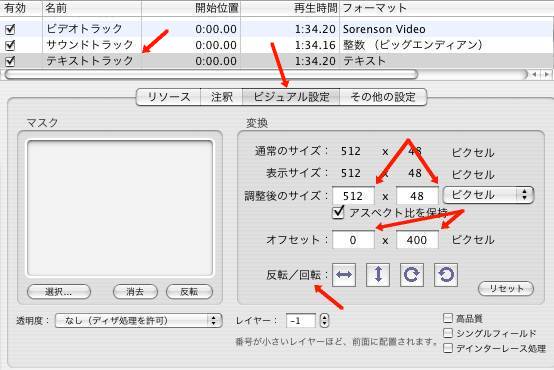Rotate the track counterclockwise

446,275
